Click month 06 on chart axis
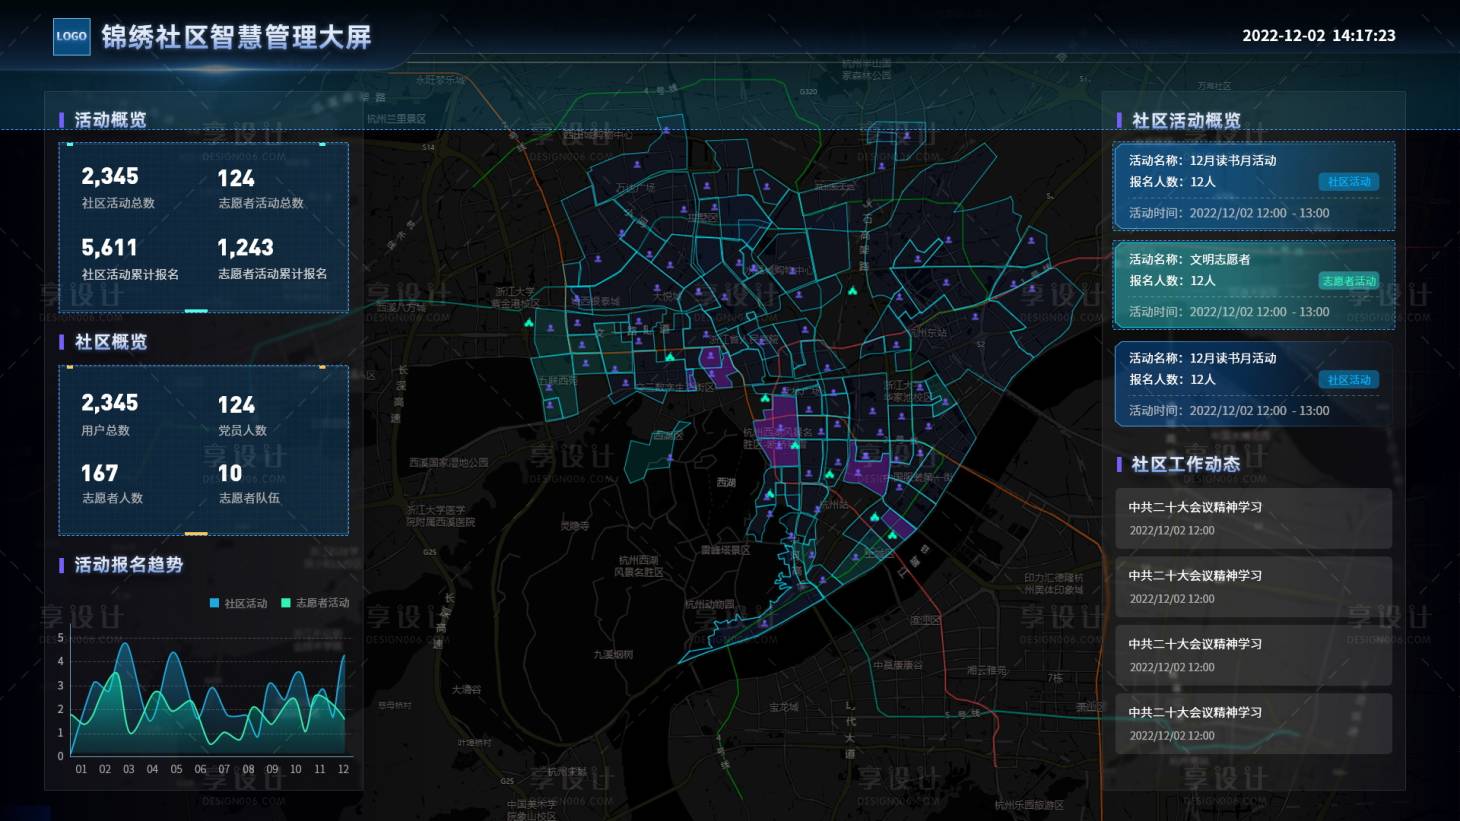The image size is (1460, 821). (200, 769)
